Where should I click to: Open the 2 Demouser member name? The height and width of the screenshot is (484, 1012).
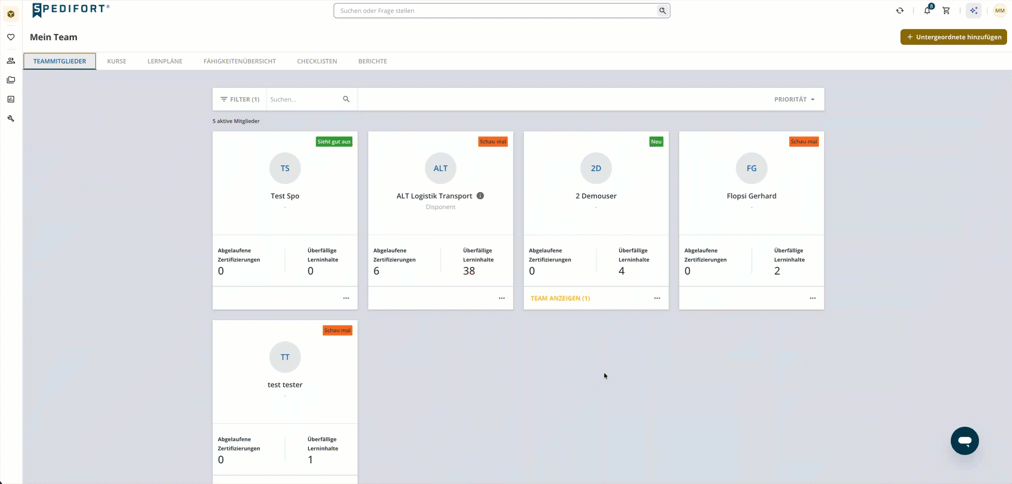point(596,196)
